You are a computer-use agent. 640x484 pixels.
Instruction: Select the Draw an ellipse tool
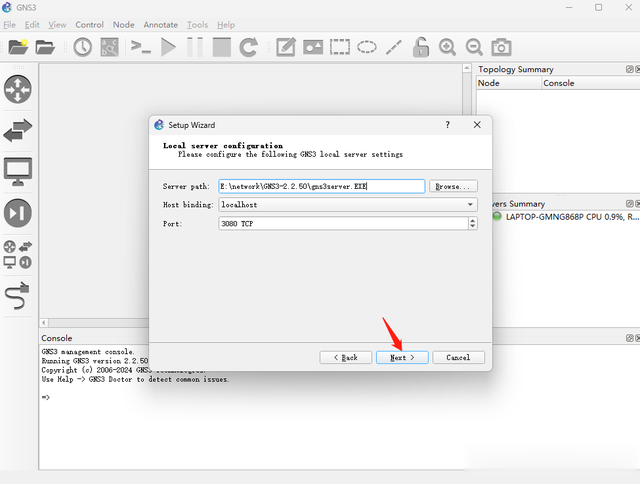(367, 47)
